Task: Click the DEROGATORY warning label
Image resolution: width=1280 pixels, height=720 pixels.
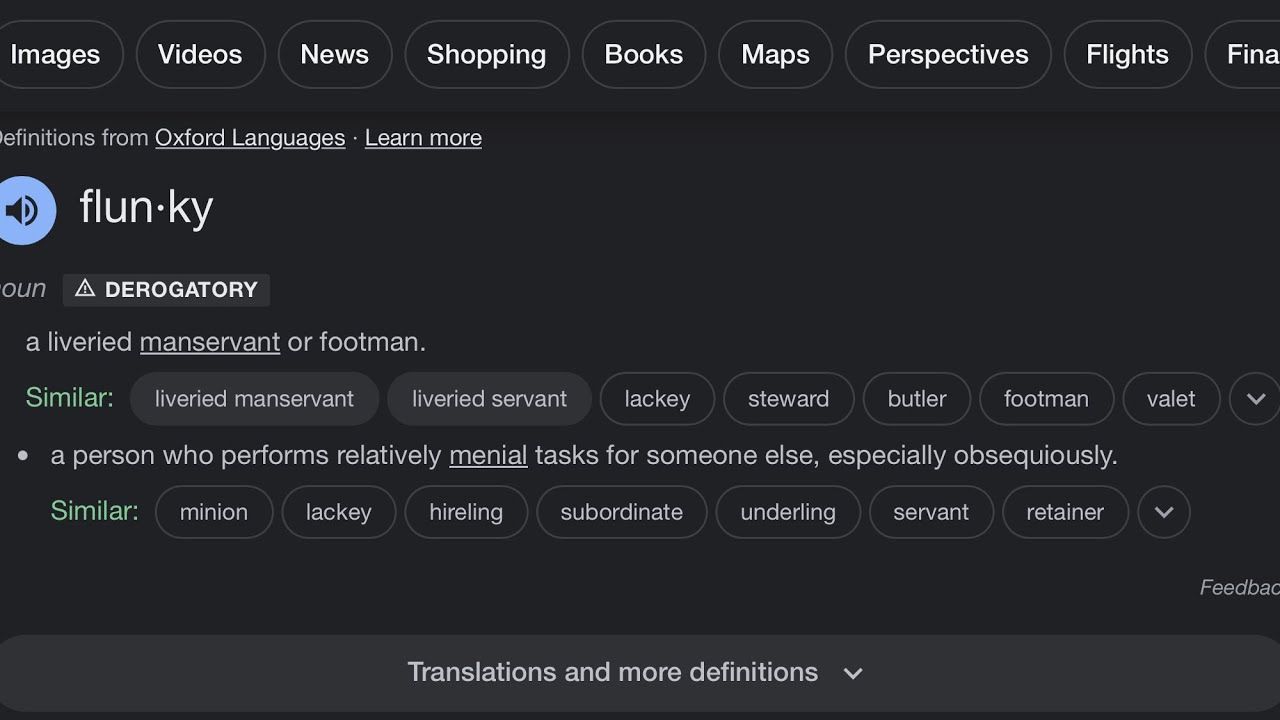Action: point(166,290)
